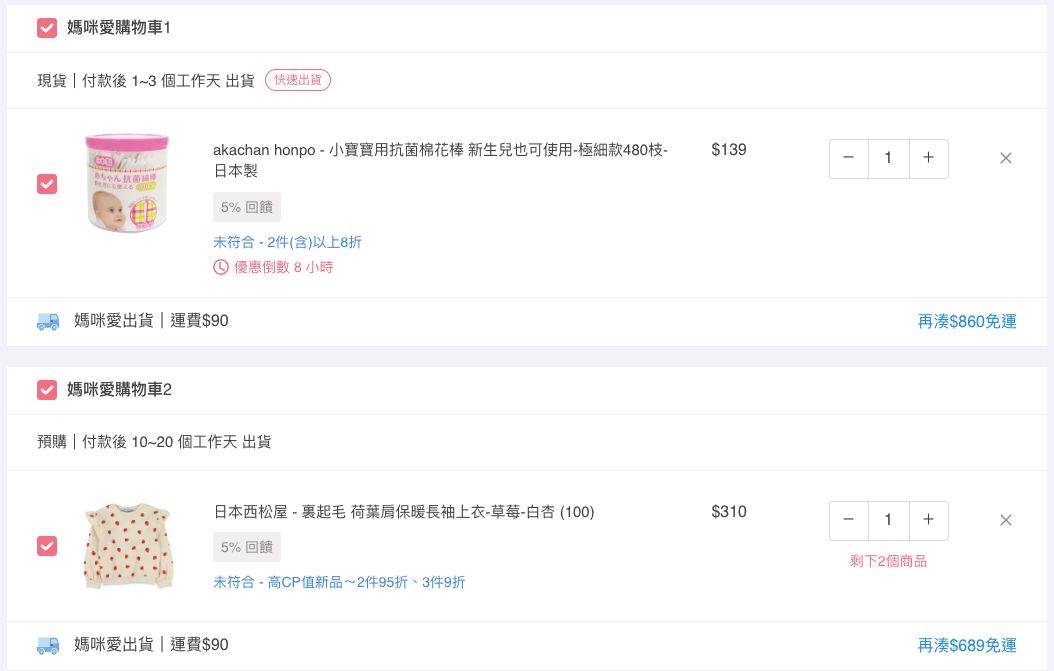Uncheck the 媽咪愛購物車1 cart checkbox

click(x=47, y=28)
